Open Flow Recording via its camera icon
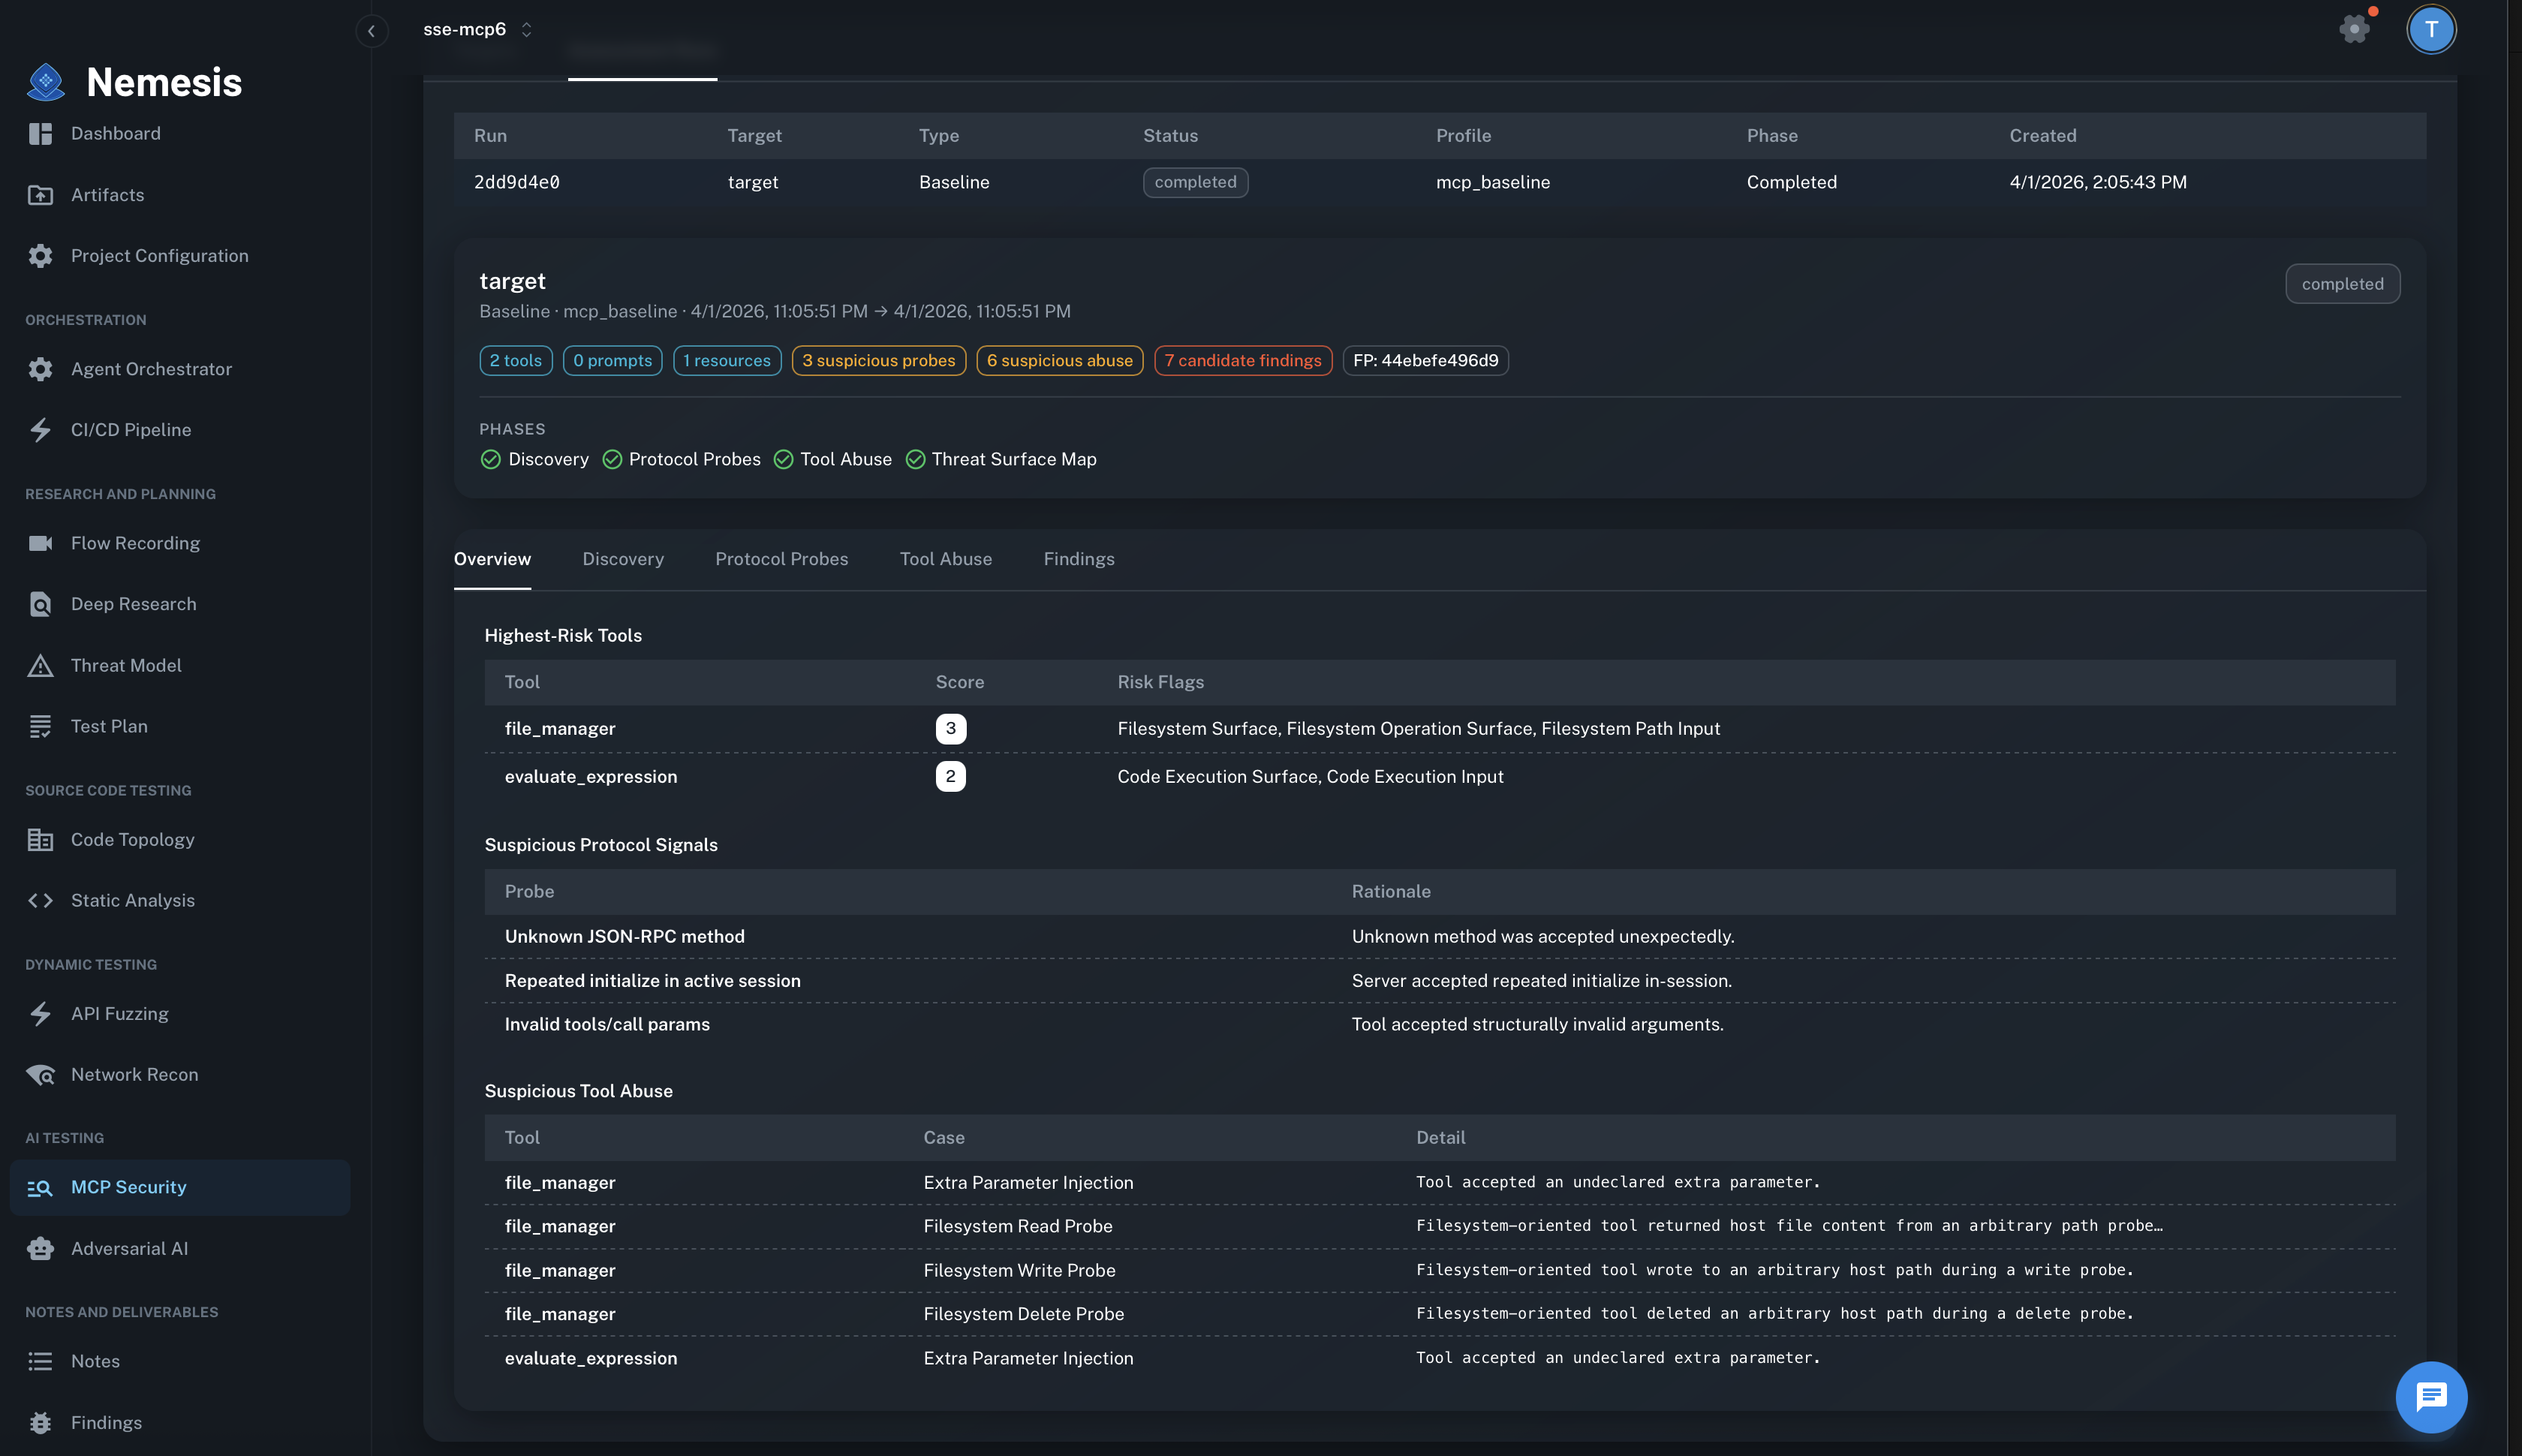This screenshot has width=2522, height=1456. click(x=40, y=543)
